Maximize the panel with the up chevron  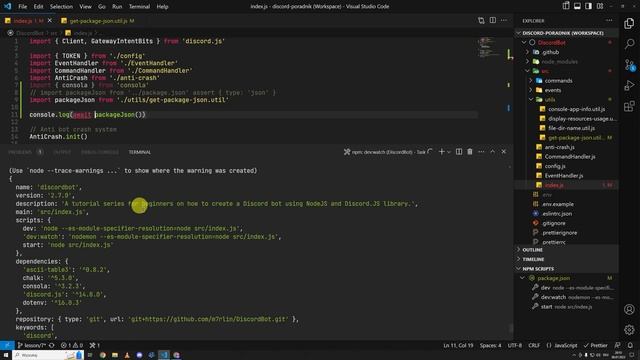click(493, 152)
